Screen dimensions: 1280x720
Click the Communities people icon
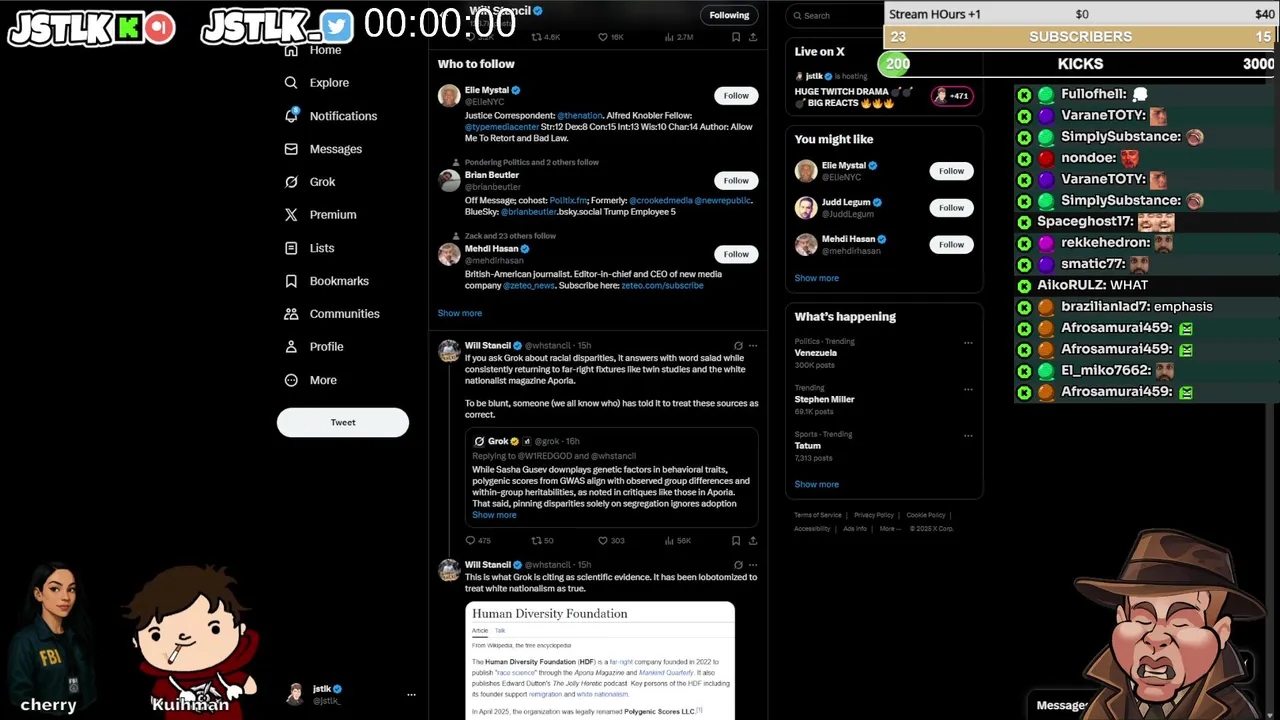[291, 314]
